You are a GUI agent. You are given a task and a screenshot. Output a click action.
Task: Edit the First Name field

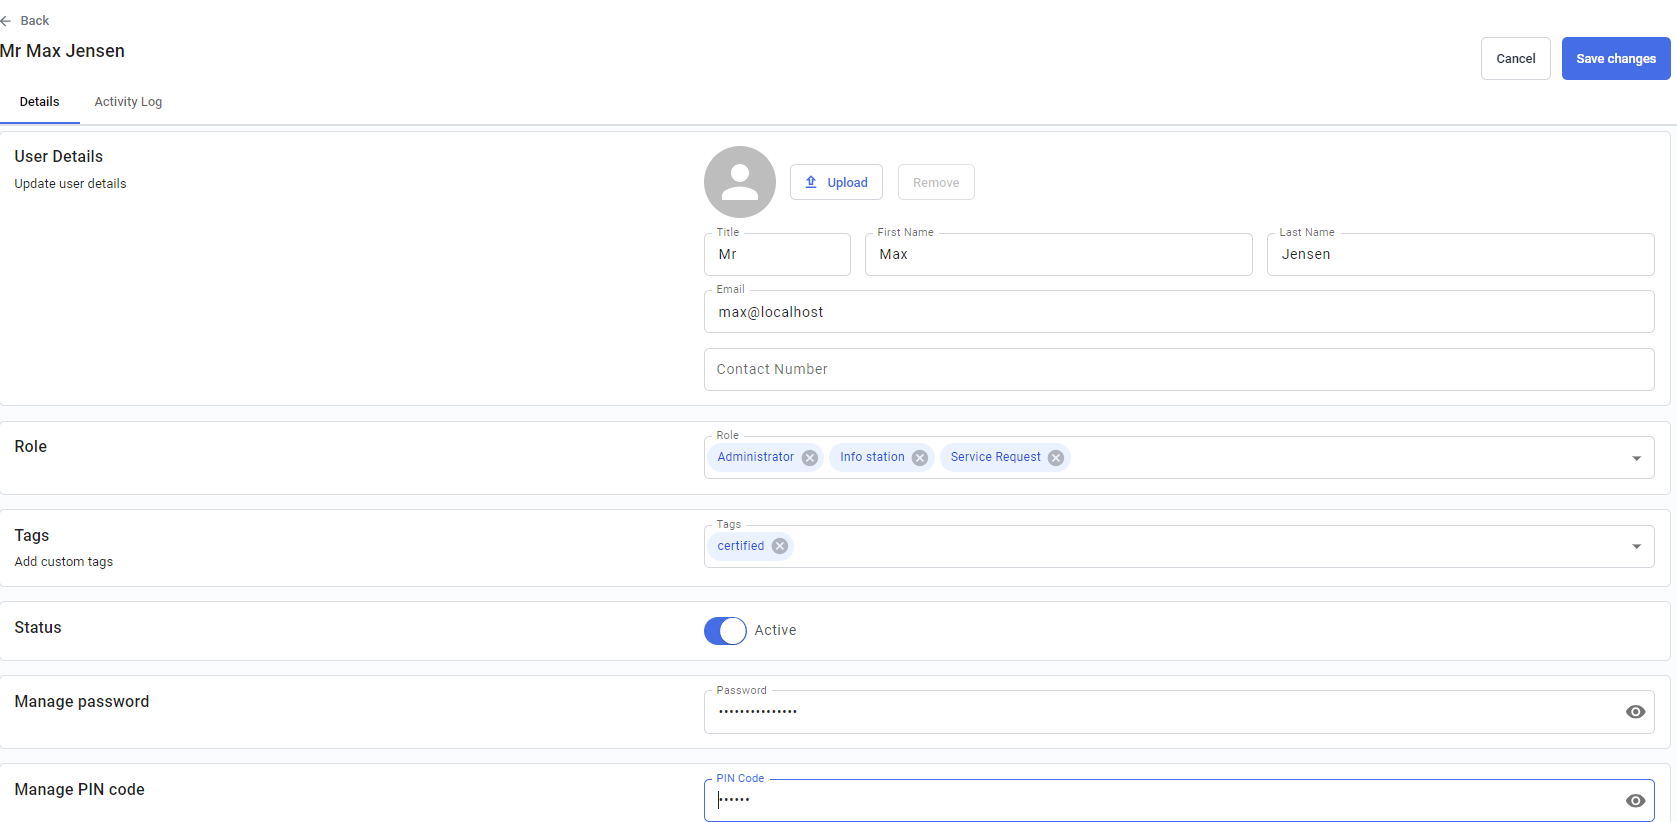[x=1058, y=254]
